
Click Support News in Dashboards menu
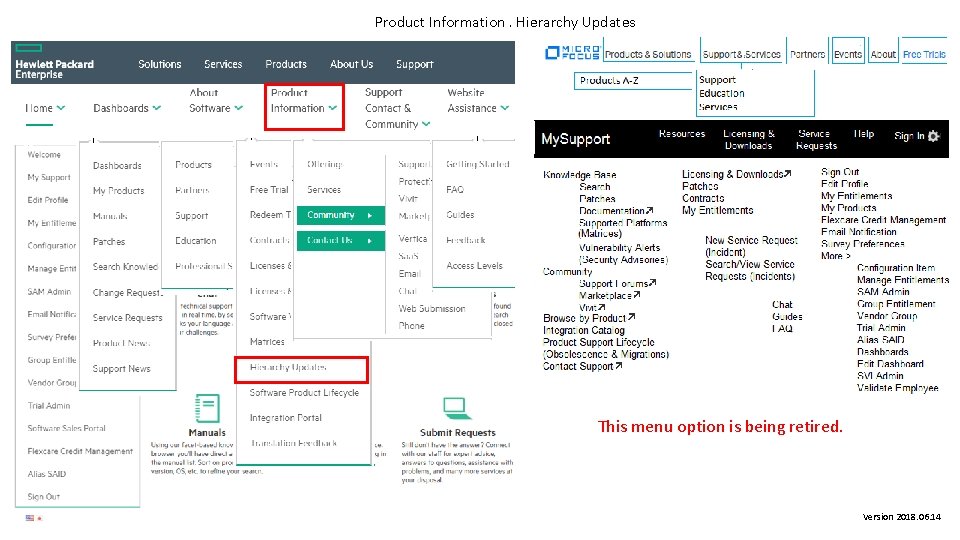121,369
